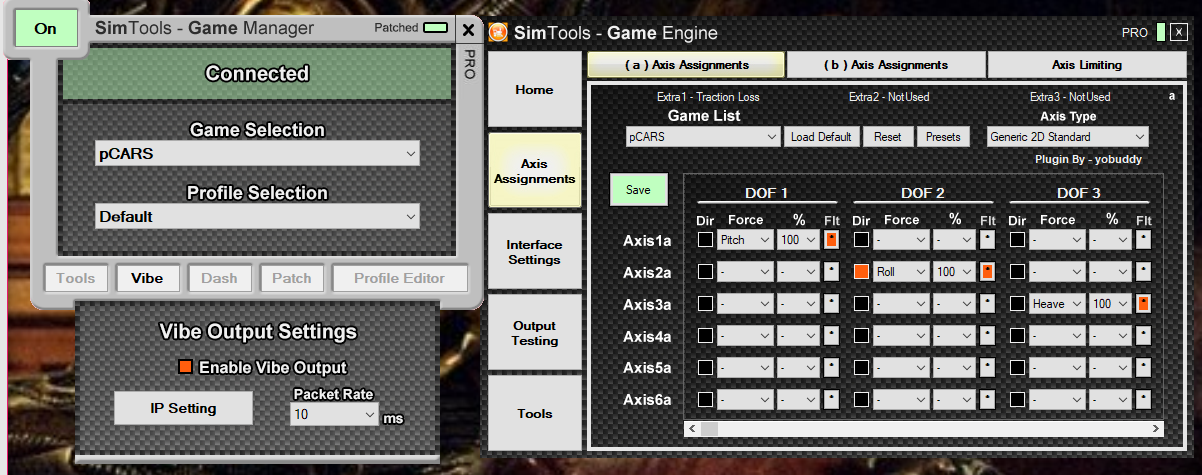Toggle the Axis3a DOF 3 filter button

1143,303
